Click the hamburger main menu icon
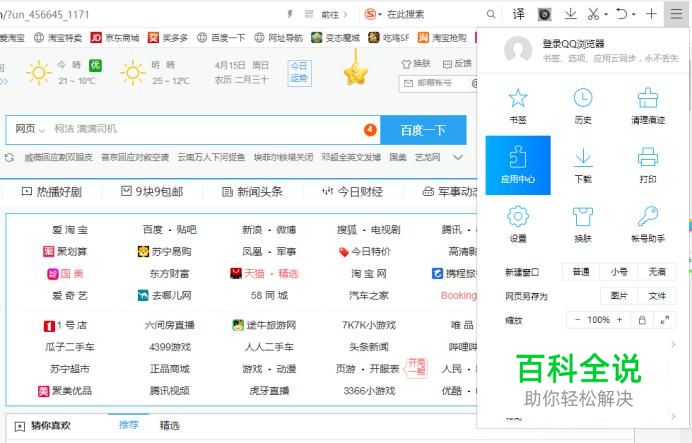The image size is (692, 443). tap(676, 14)
